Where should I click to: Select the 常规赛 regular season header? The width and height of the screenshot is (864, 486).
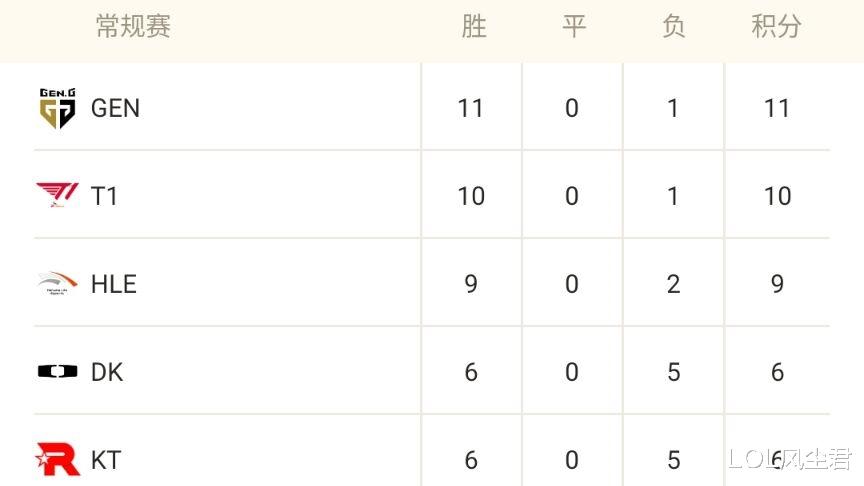pos(133,26)
